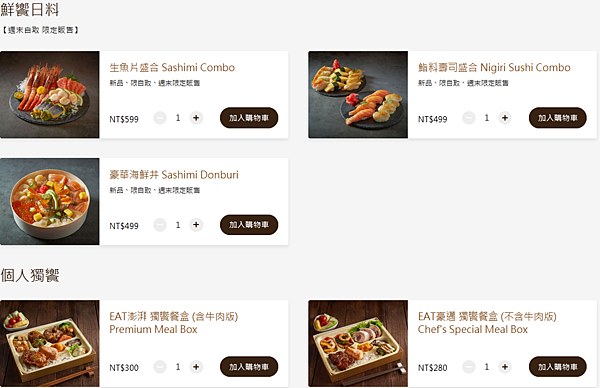Viewport: 600px width, 388px height.
Task: Open the Sashimi Donburi title link
Action: (x=174, y=175)
